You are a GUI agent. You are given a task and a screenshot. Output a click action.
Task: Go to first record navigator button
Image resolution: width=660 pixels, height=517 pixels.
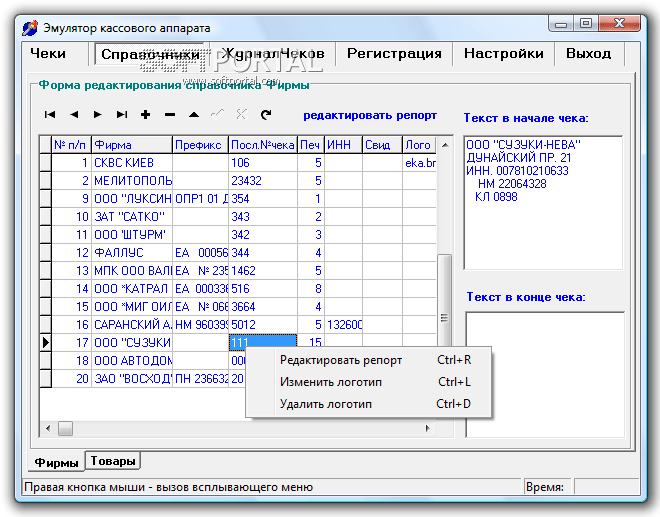click(50, 115)
